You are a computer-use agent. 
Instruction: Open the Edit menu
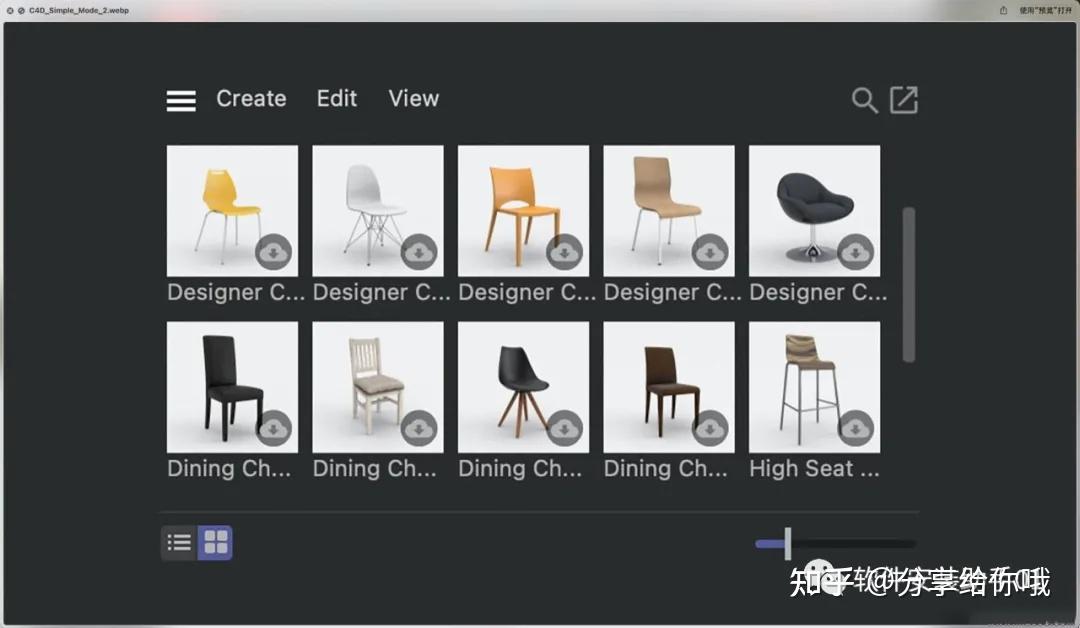(x=336, y=98)
